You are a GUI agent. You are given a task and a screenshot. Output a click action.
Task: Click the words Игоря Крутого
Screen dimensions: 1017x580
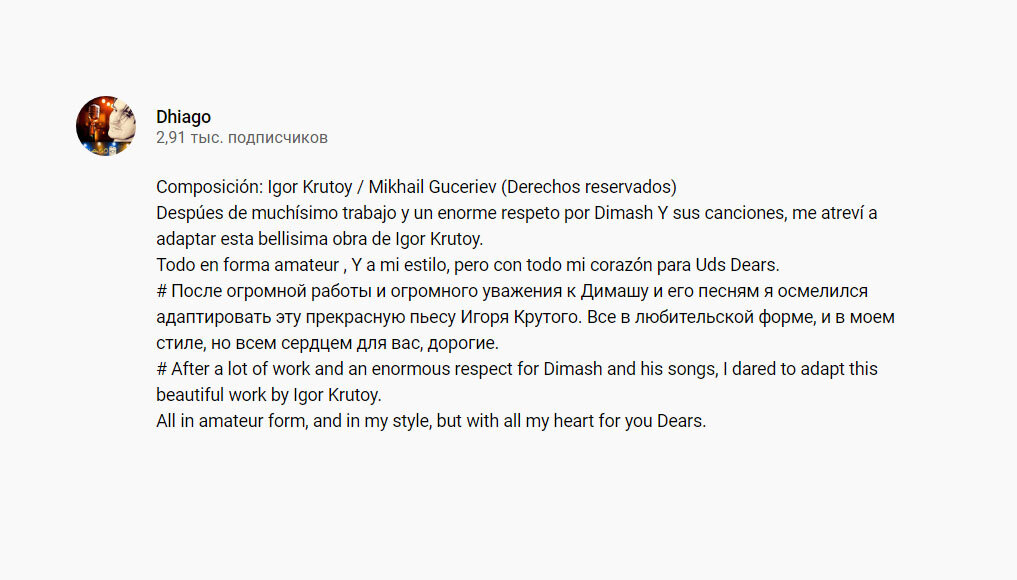(x=521, y=317)
